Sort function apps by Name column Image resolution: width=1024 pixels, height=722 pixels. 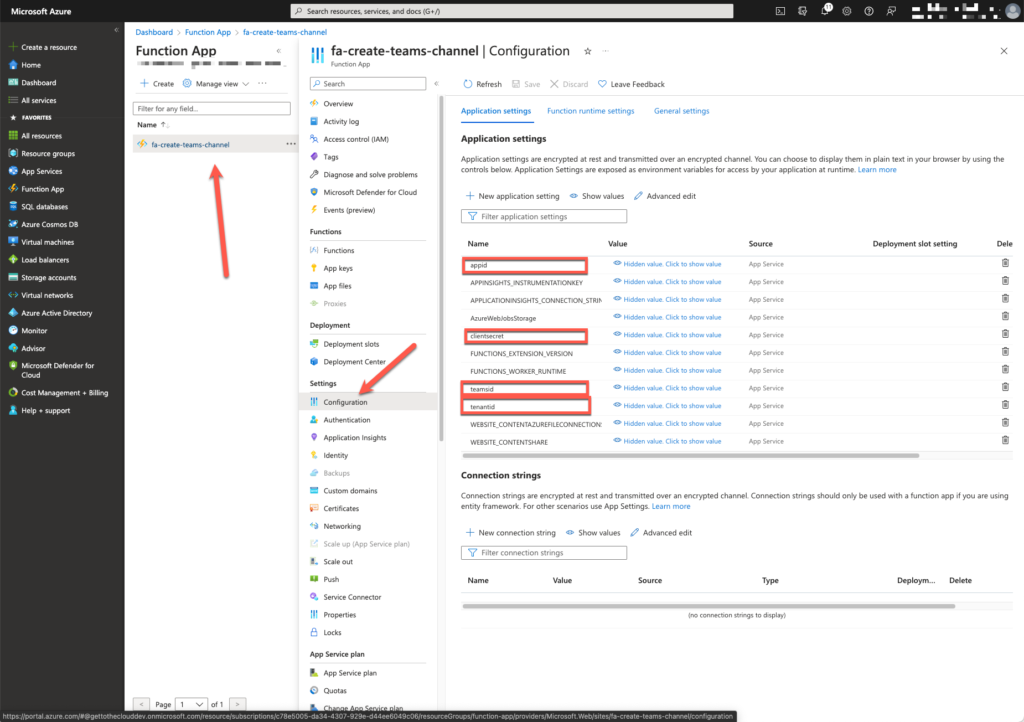153,125
